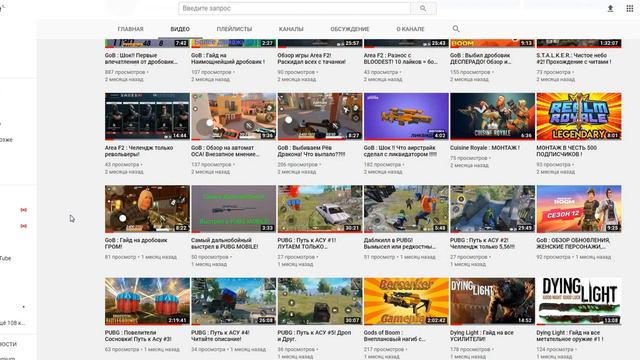Open 'Даблкилл в PUBG!' video title
Screen dimensions: 640x360
(x=400, y=243)
